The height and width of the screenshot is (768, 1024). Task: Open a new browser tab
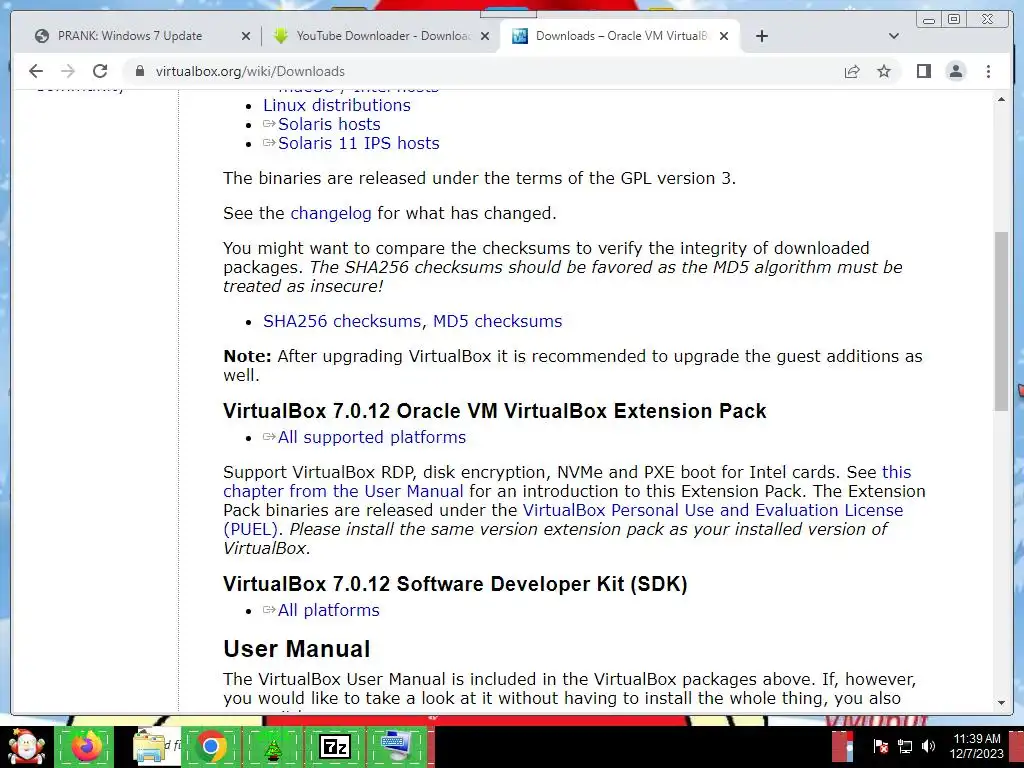pos(761,36)
